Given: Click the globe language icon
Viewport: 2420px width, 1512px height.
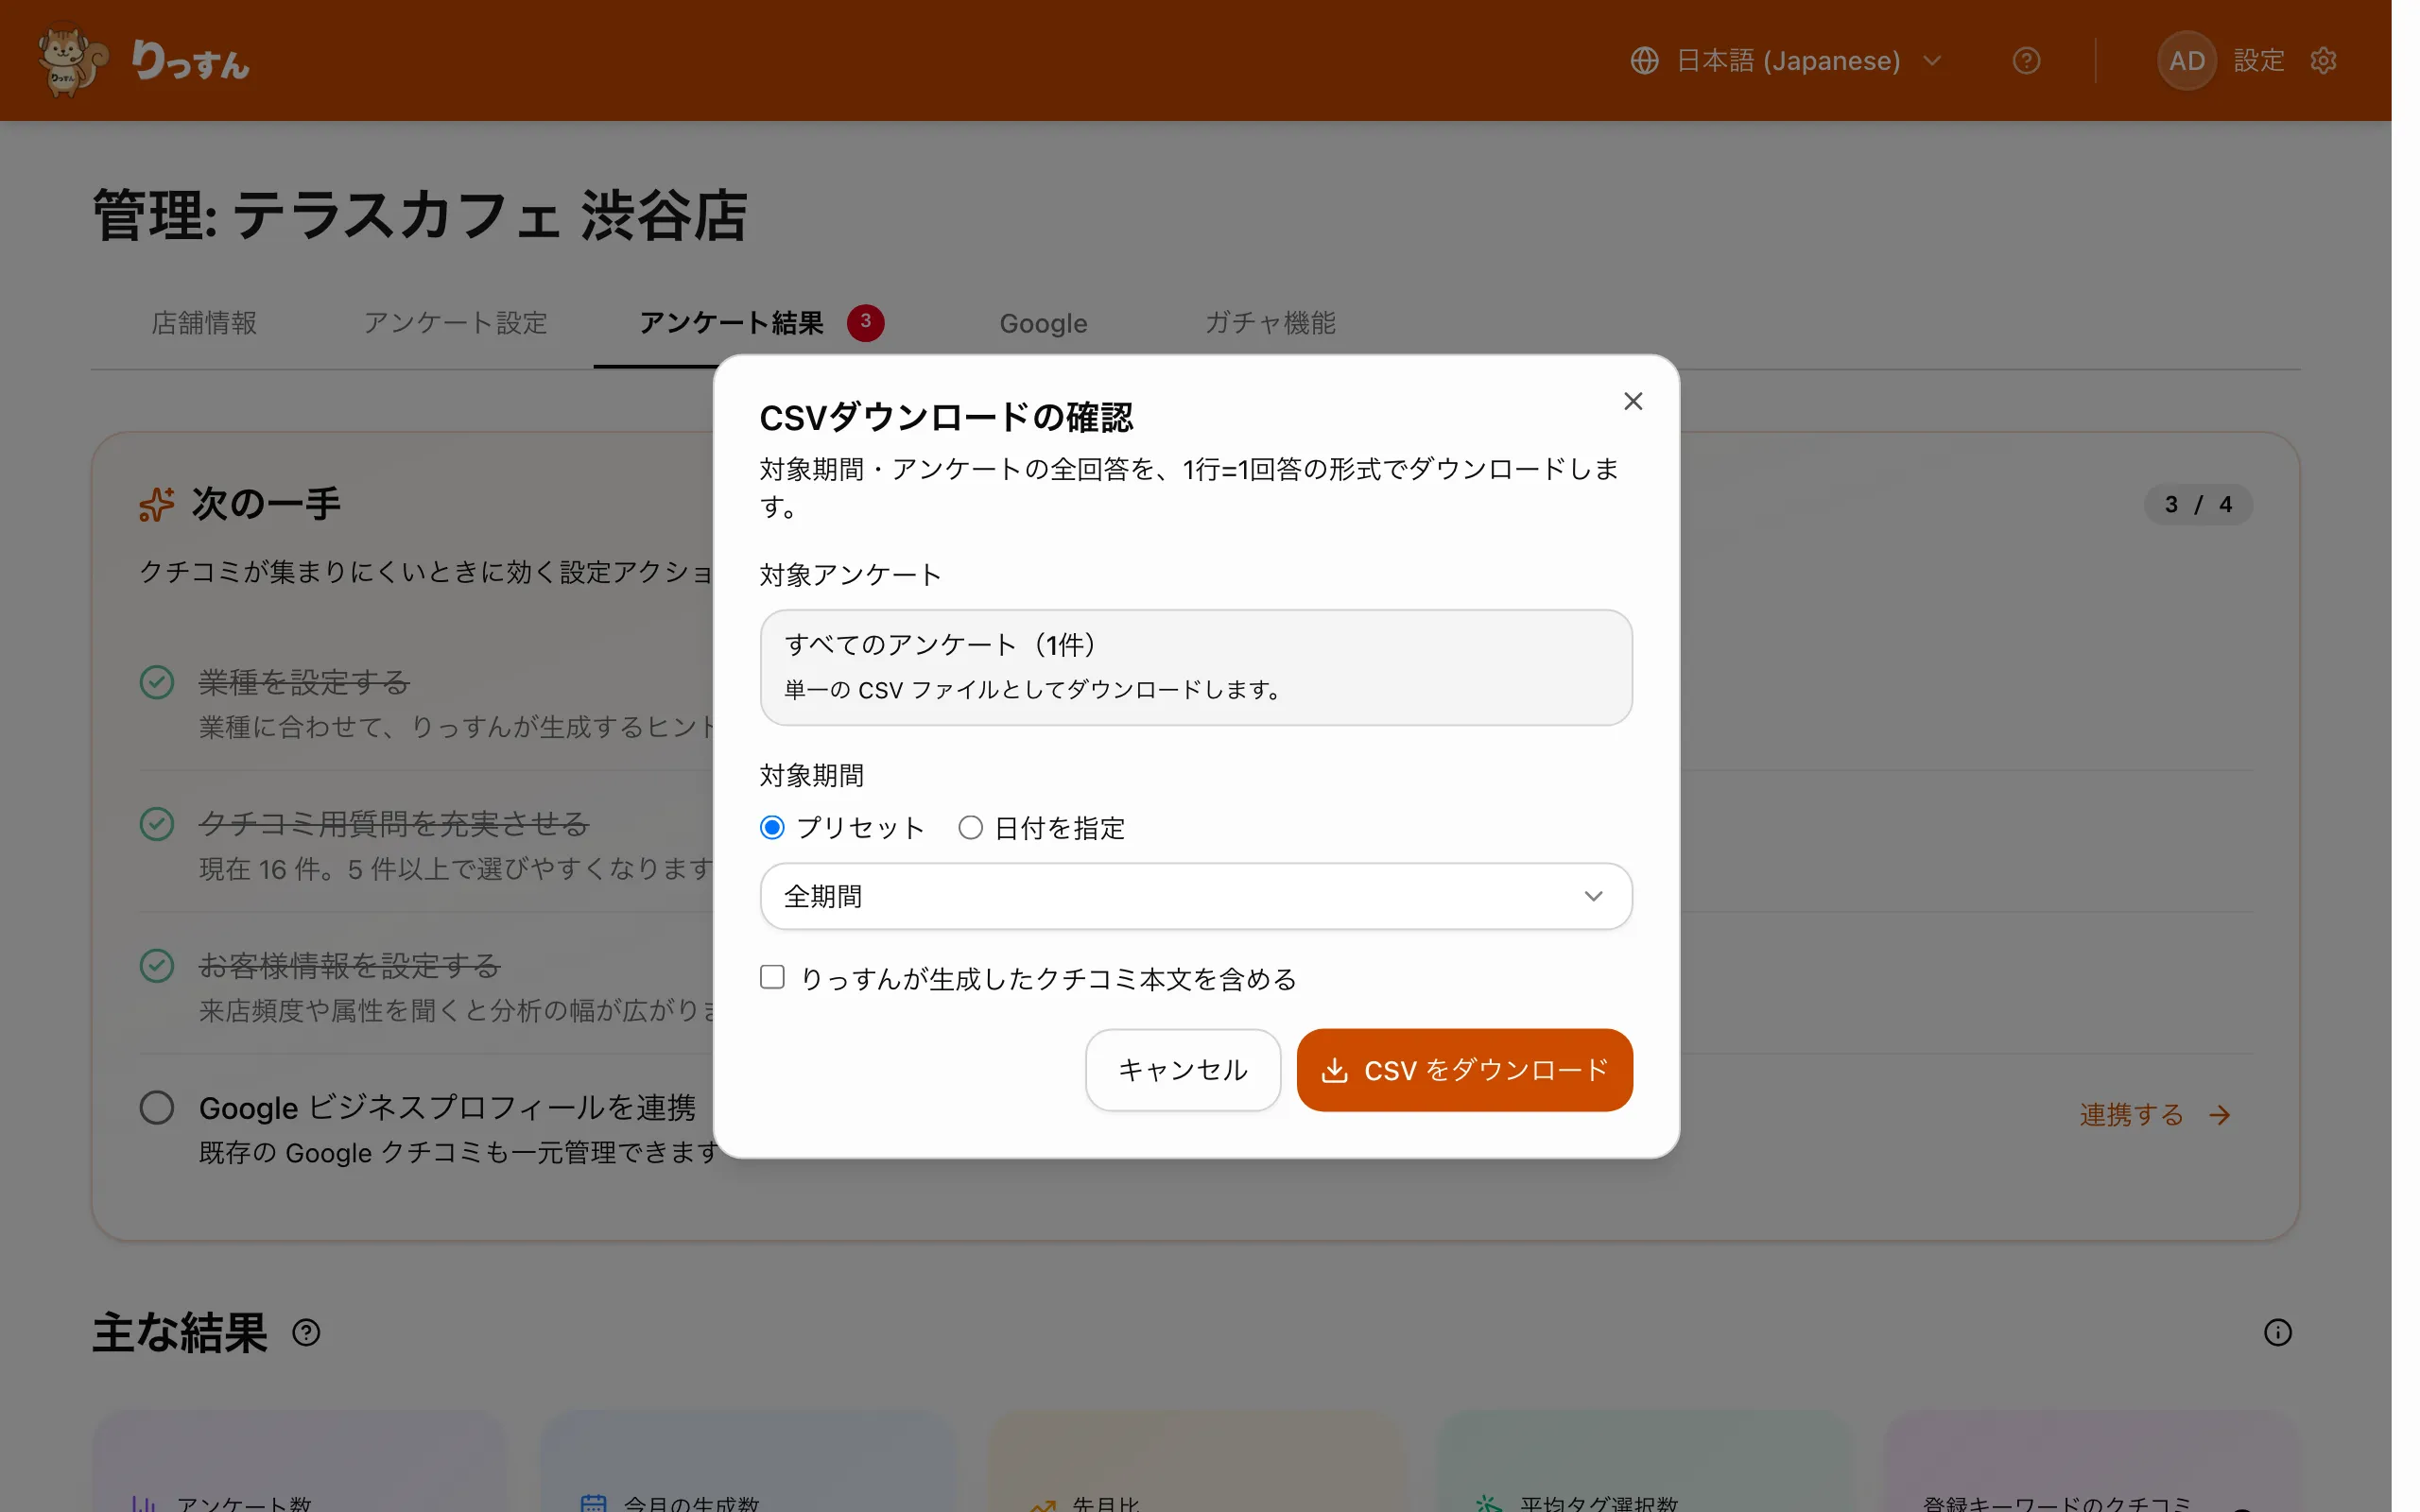Looking at the screenshot, I should (1644, 61).
